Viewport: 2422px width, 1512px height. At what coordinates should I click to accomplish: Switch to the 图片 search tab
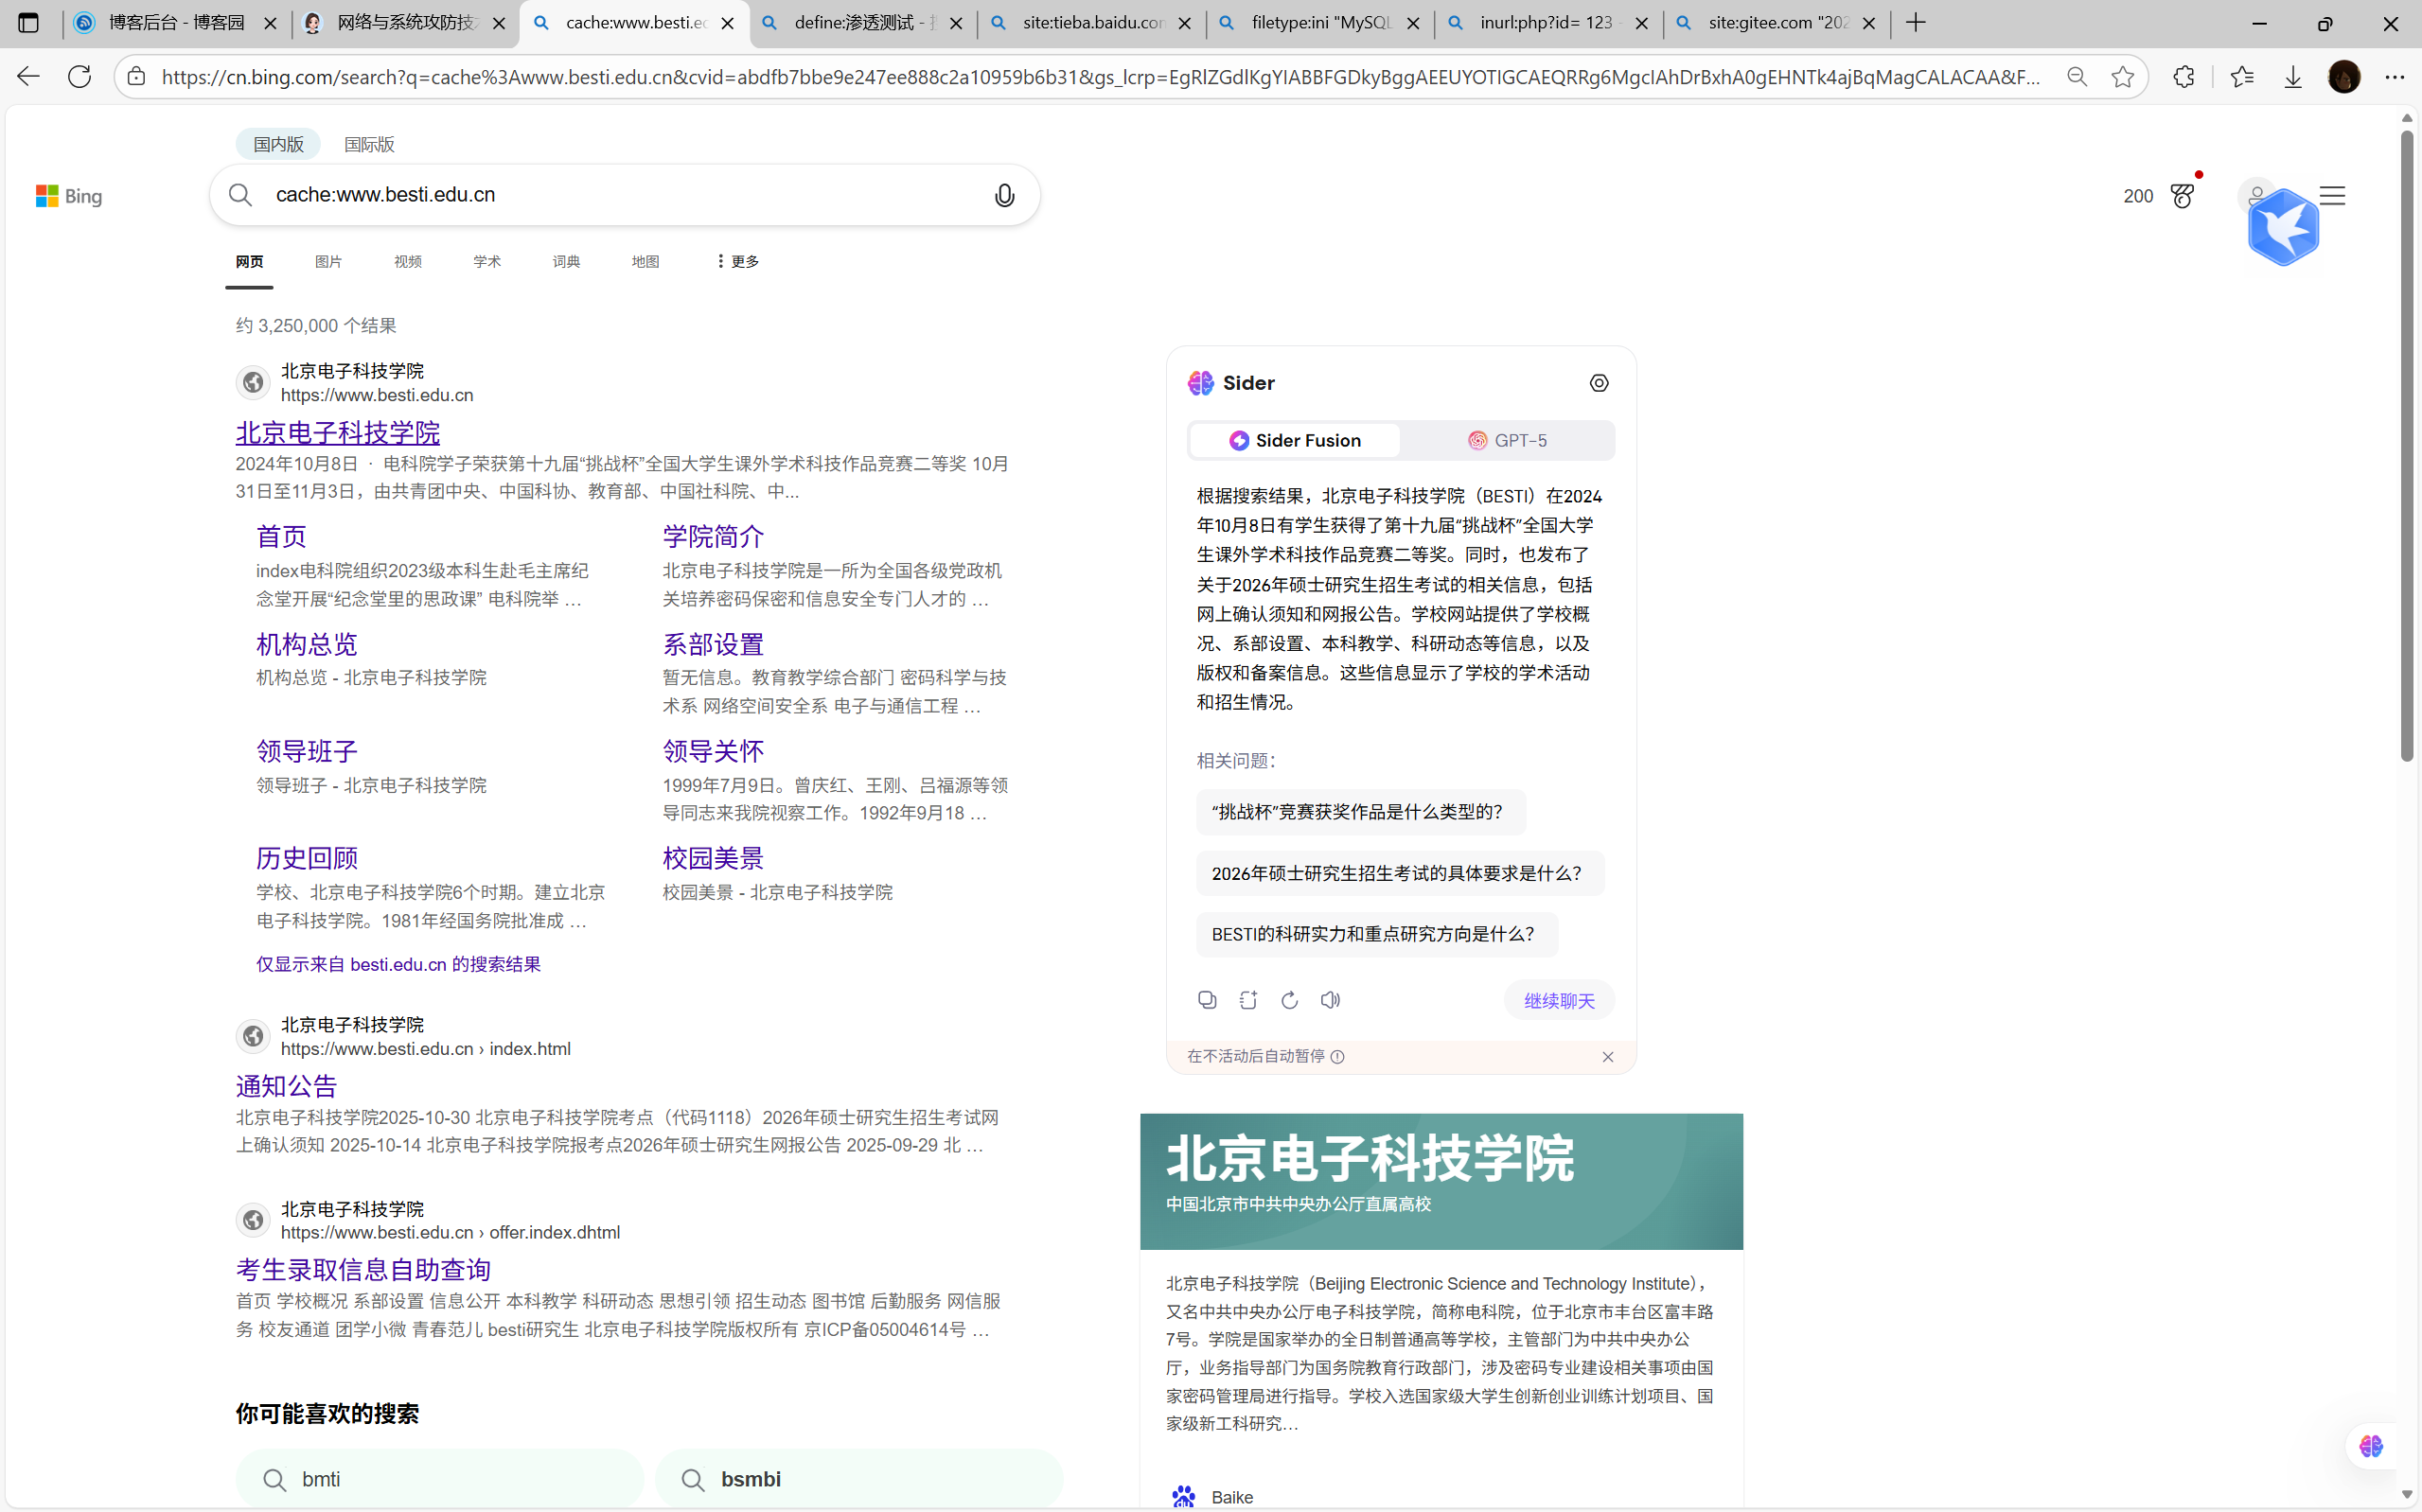[x=328, y=261]
